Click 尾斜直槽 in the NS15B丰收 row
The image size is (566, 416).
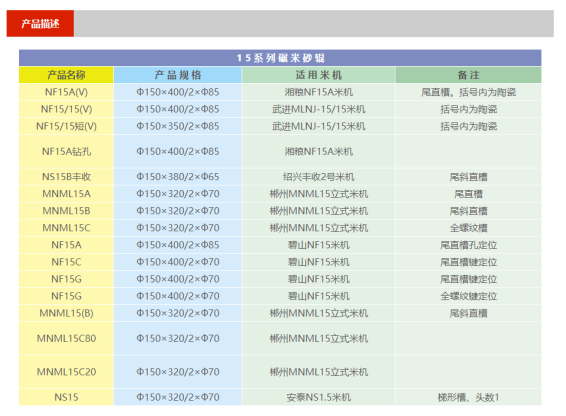pos(469,177)
